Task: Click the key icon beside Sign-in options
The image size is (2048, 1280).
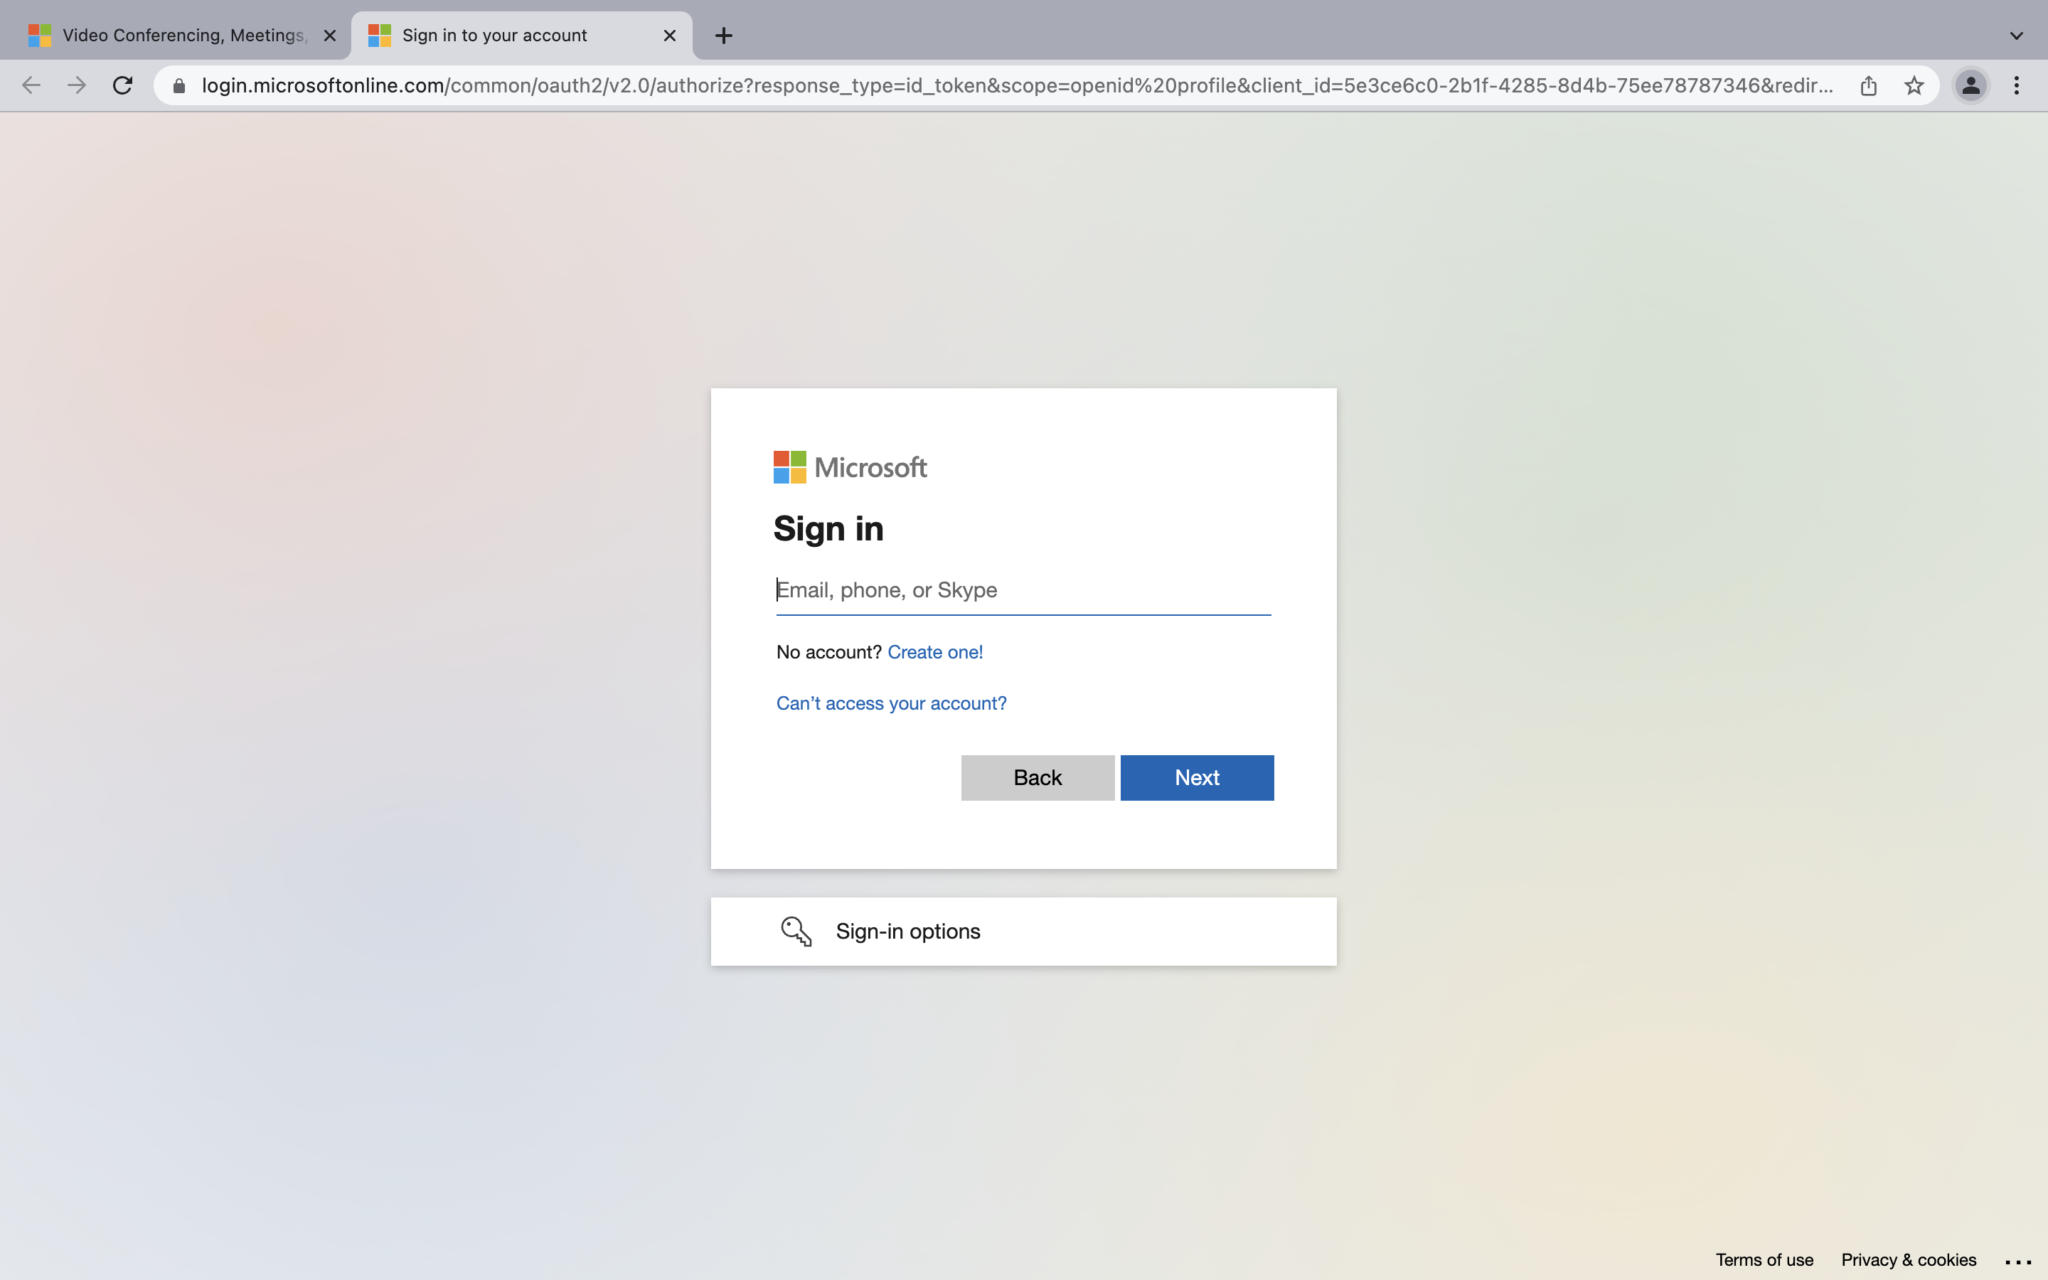Action: click(x=796, y=931)
